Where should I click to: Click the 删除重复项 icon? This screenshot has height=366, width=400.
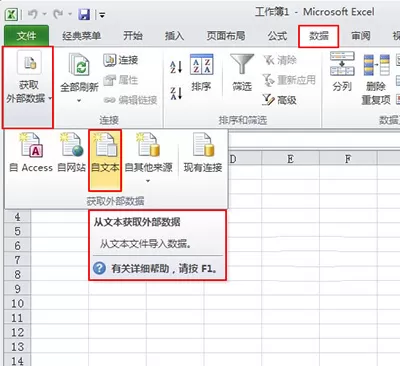coord(376,65)
